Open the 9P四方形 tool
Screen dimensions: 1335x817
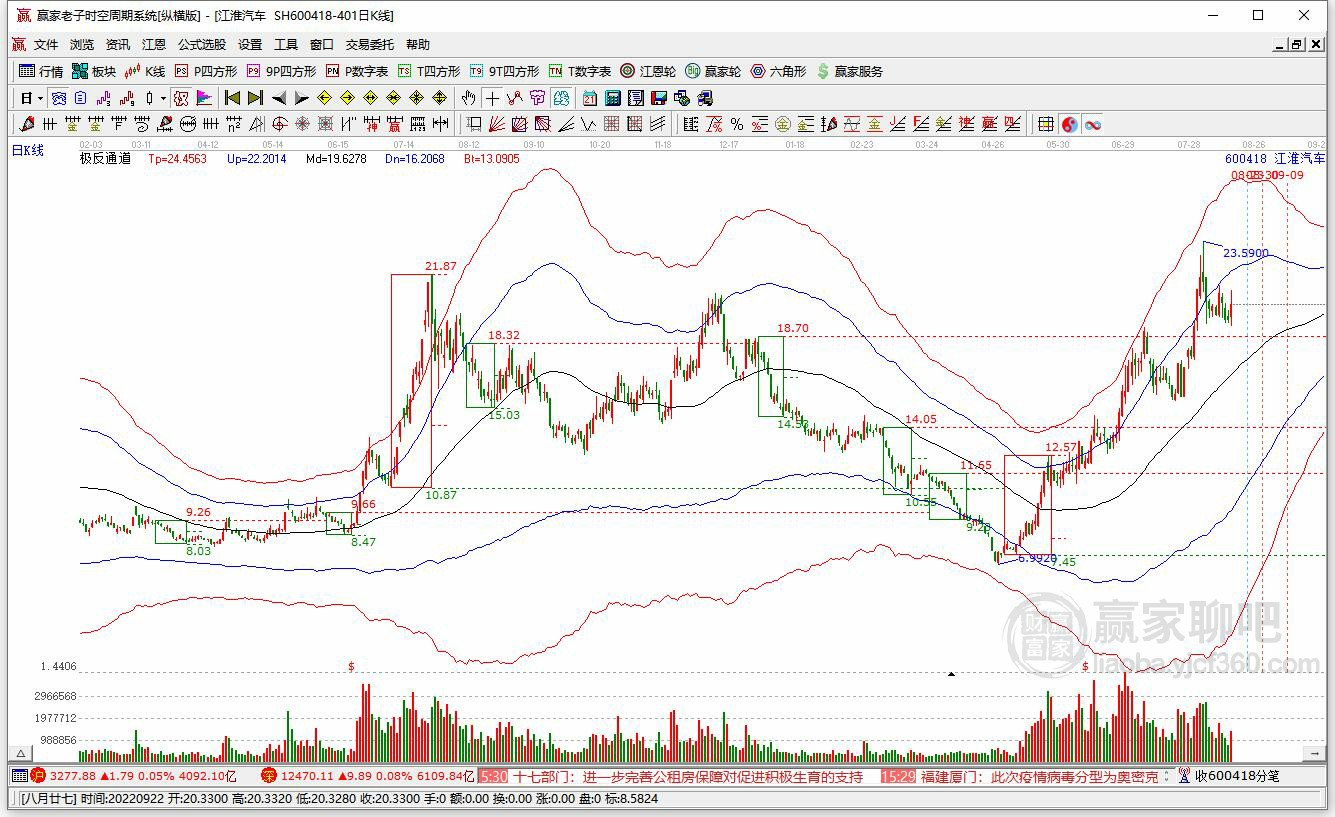pyautogui.click(x=281, y=71)
